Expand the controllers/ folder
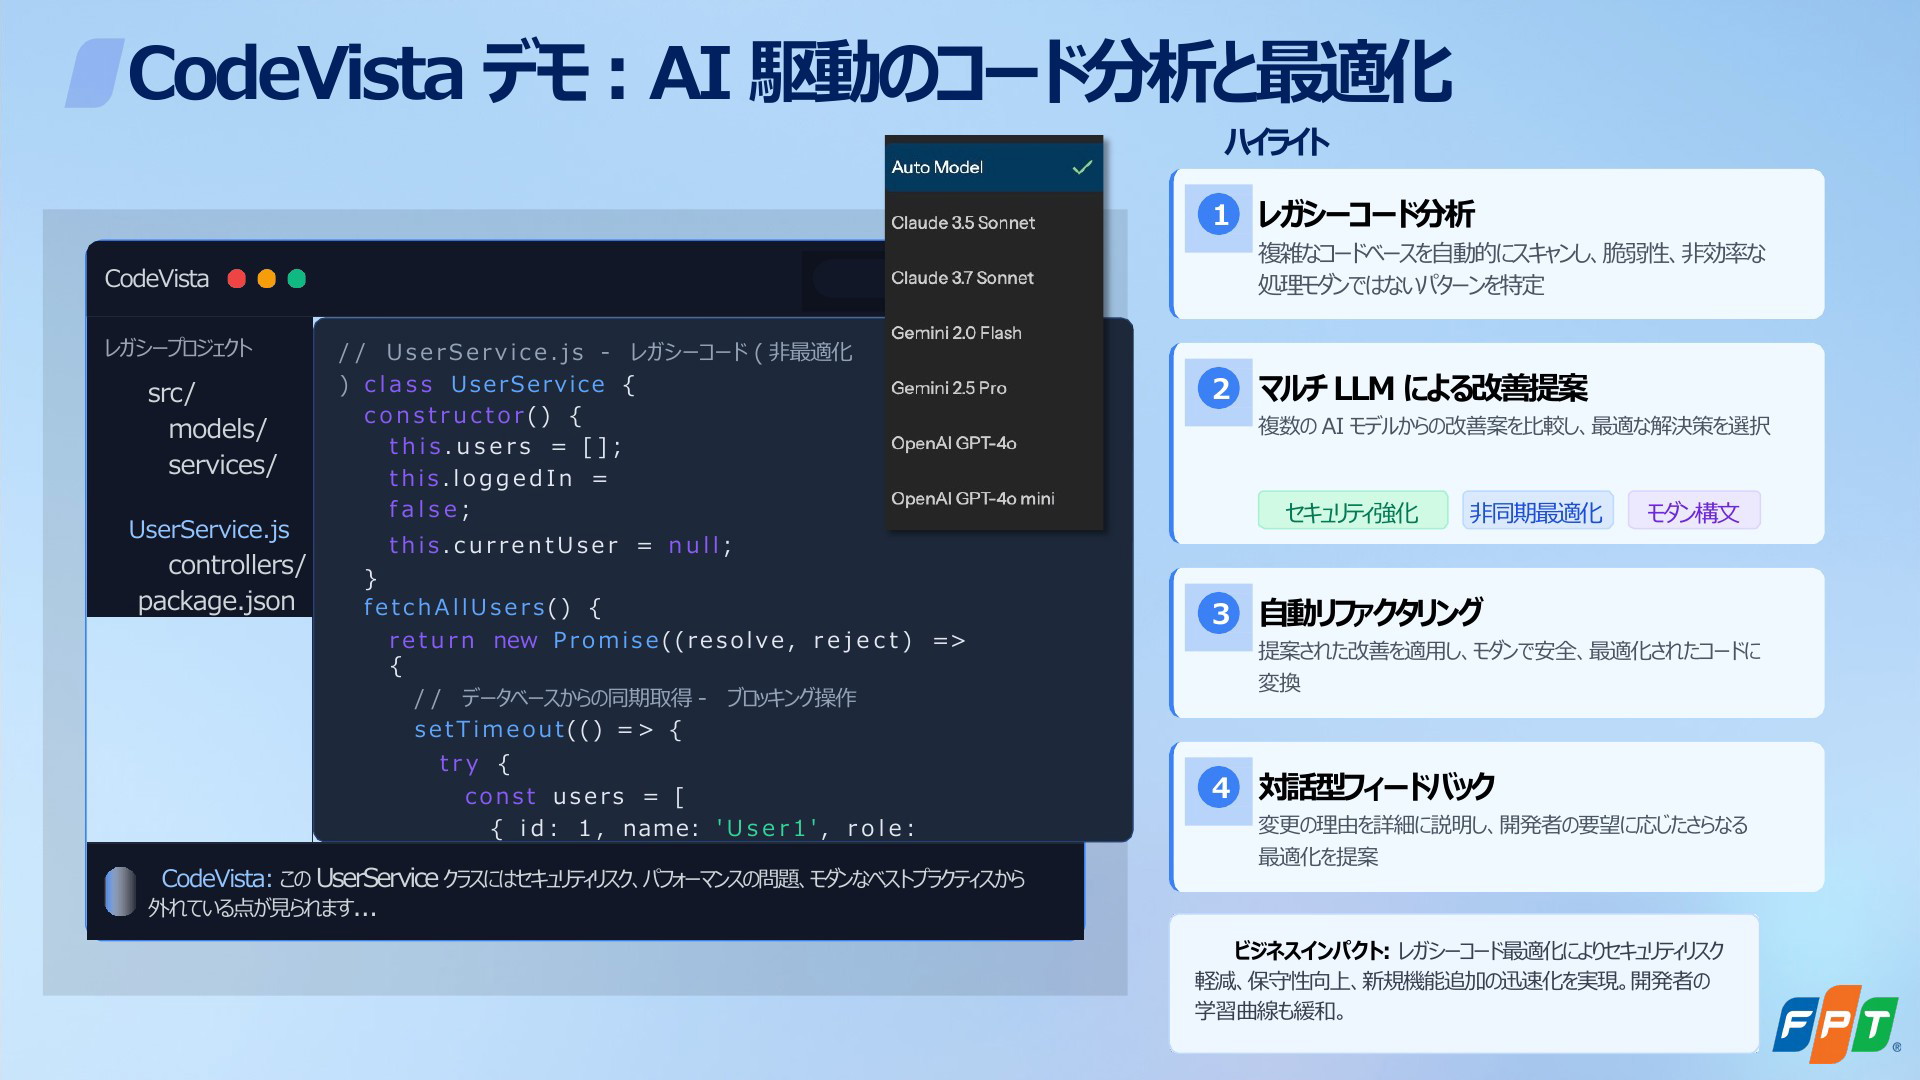The width and height of the screenshot is (1920, 1080). point(237,565)
